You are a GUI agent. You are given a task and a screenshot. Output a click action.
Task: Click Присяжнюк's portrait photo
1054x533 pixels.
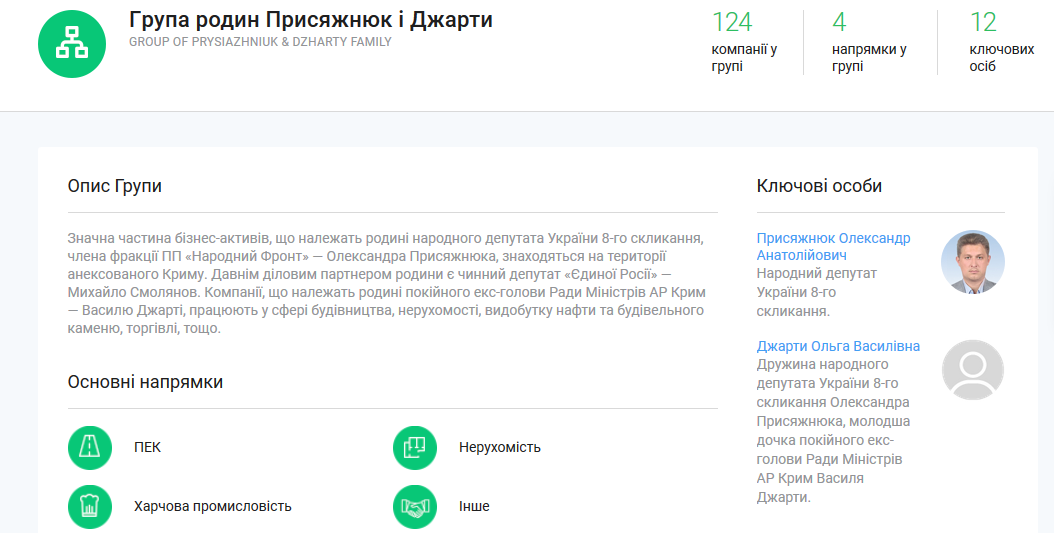click(x=972, y=262)
